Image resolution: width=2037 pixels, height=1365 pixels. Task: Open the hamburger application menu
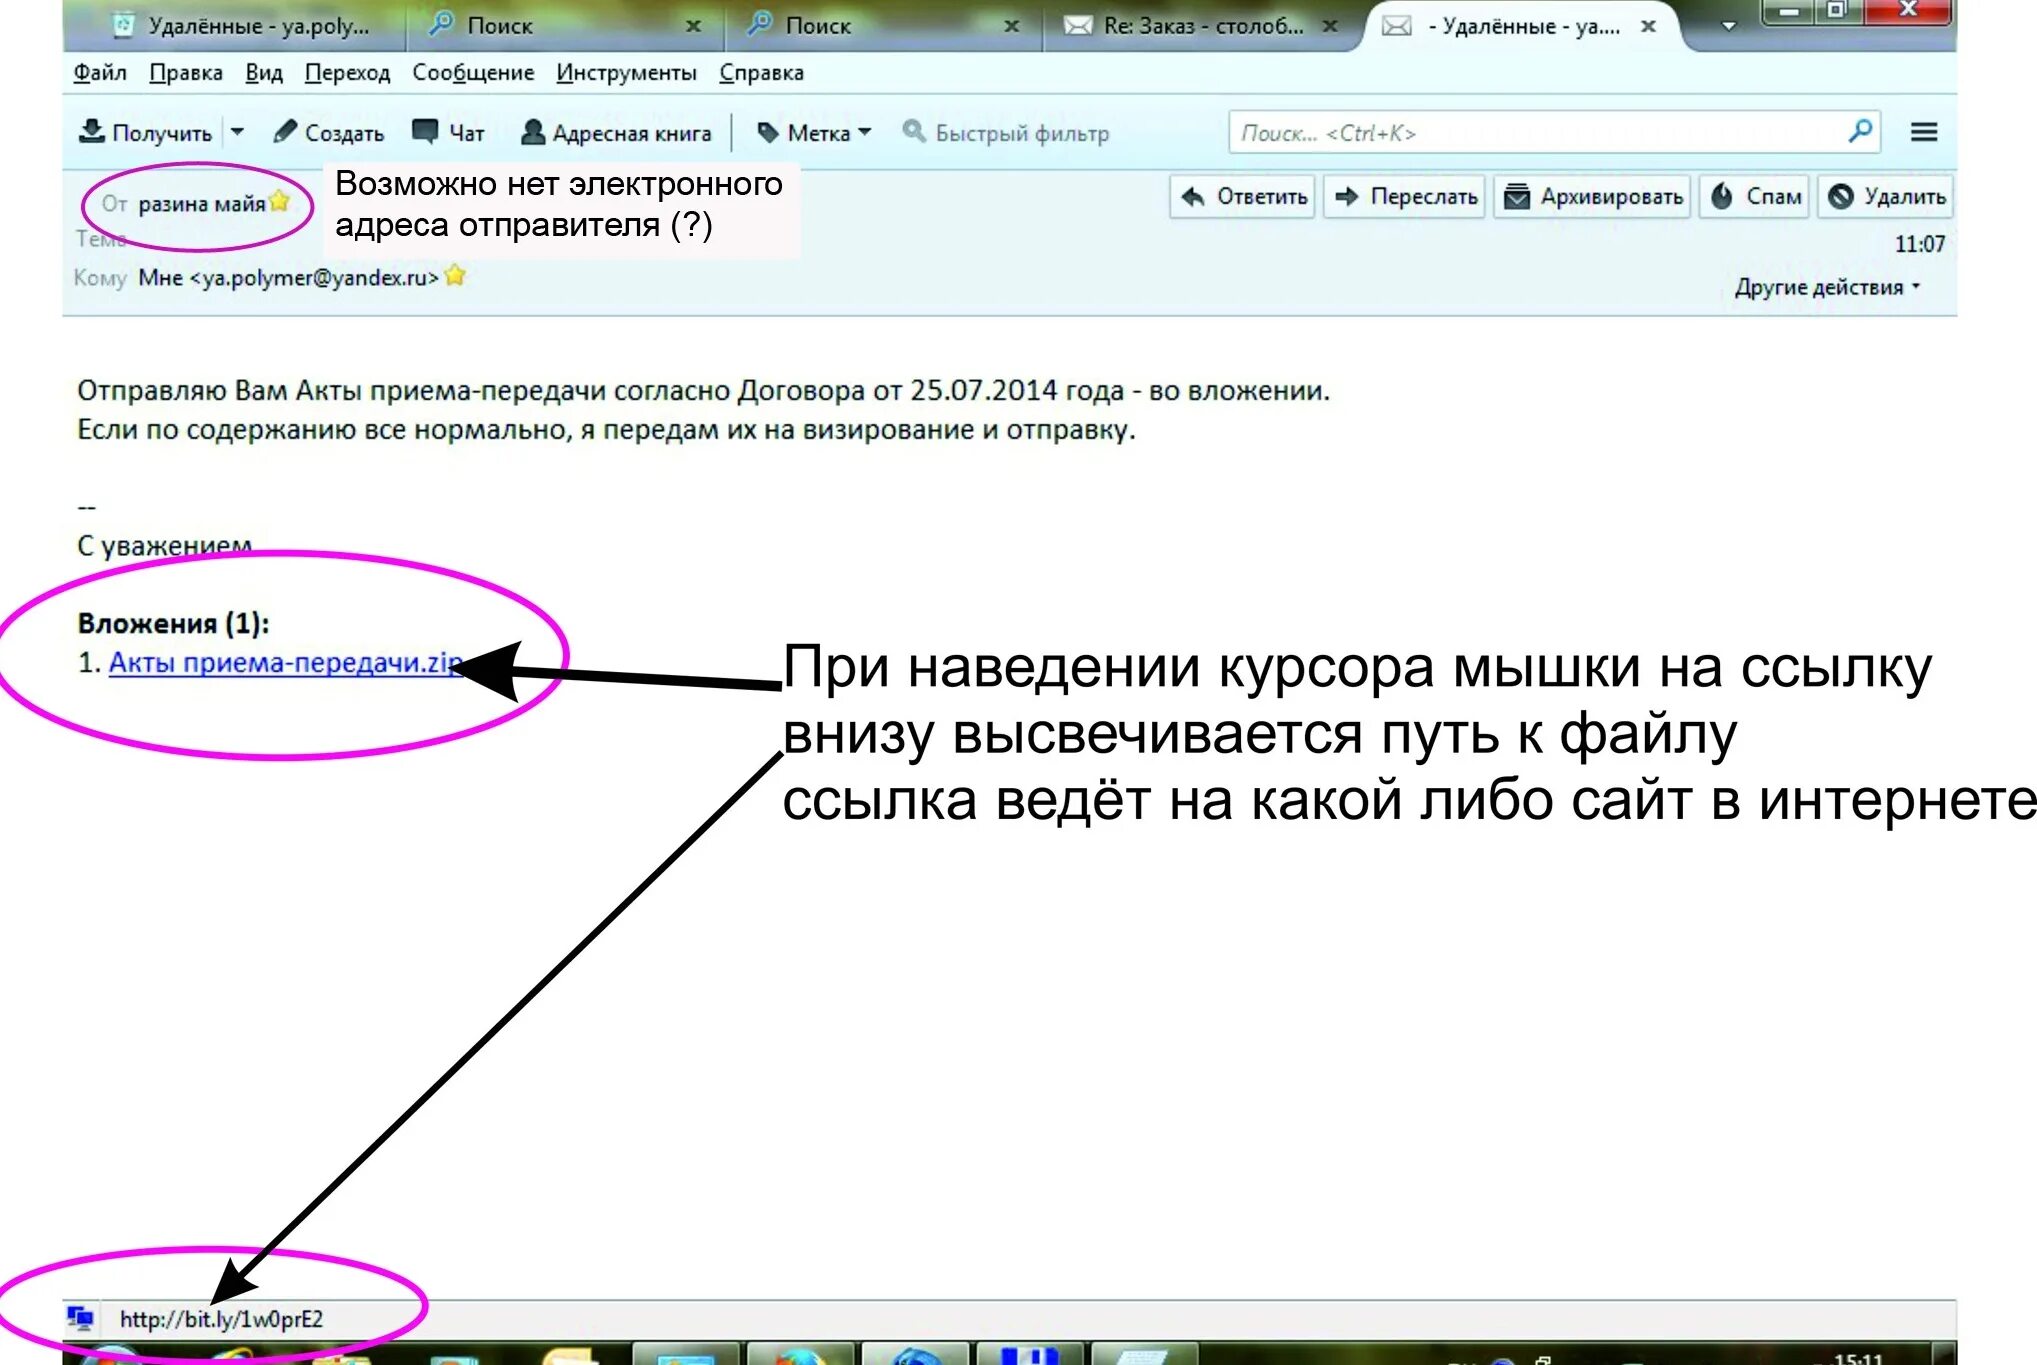pos(1924,132)
